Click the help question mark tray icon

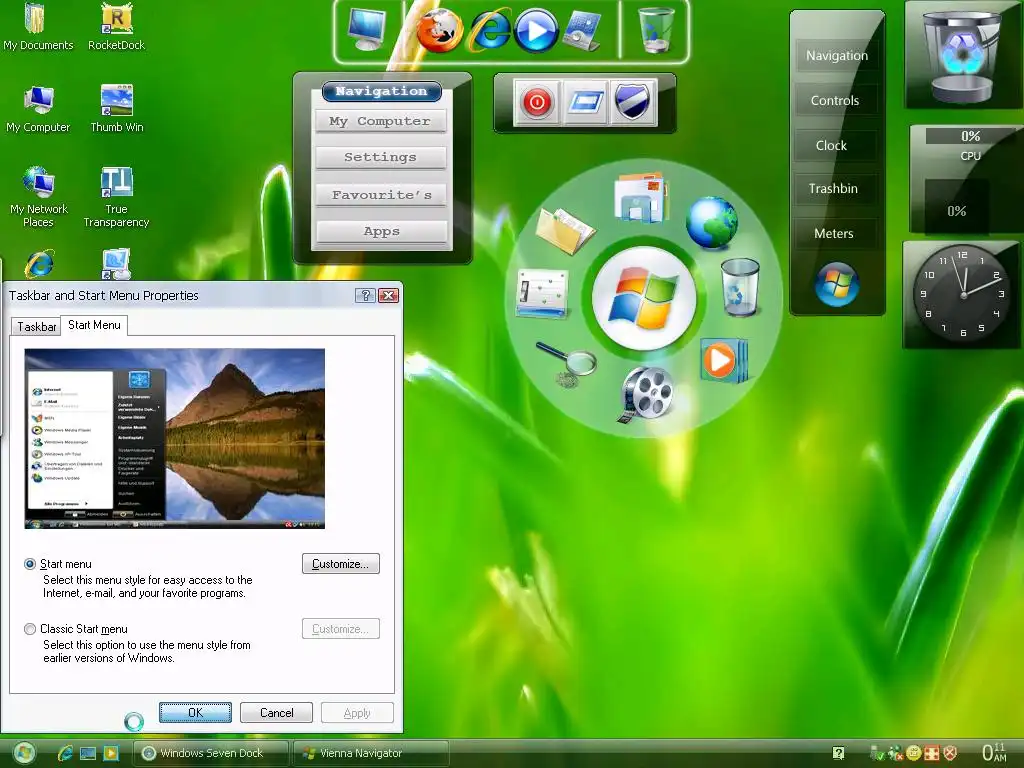pos(839,753)
